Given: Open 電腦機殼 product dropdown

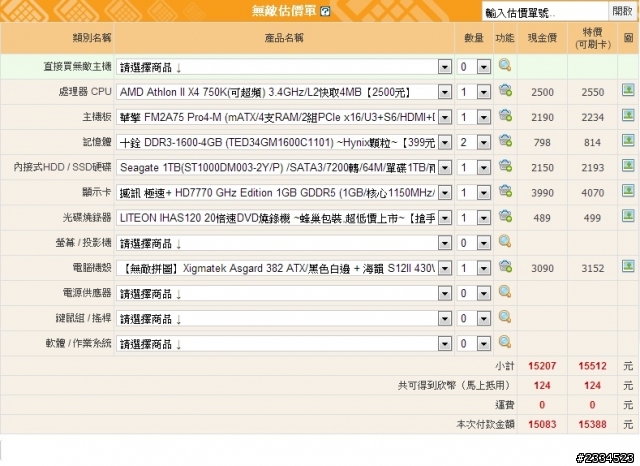Looking at the screenshot, I should (284, 269).
